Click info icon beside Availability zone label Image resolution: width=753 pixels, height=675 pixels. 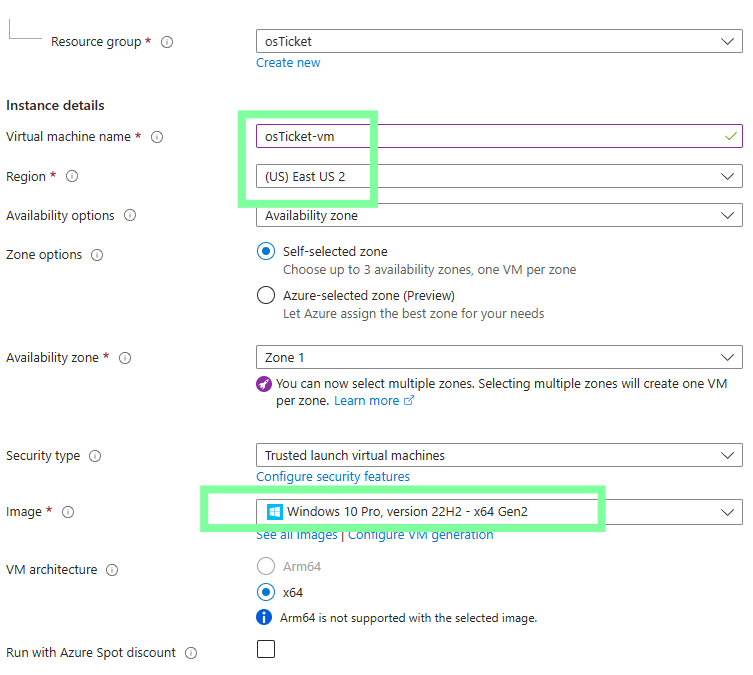(125, 358)
